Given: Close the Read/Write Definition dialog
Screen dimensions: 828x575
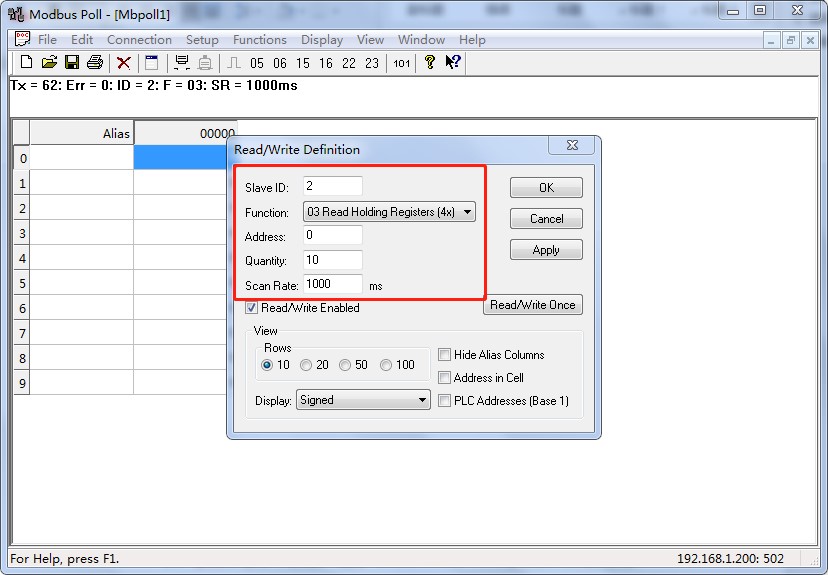Looking at the screenshot, I should click(x=572, y=145).
